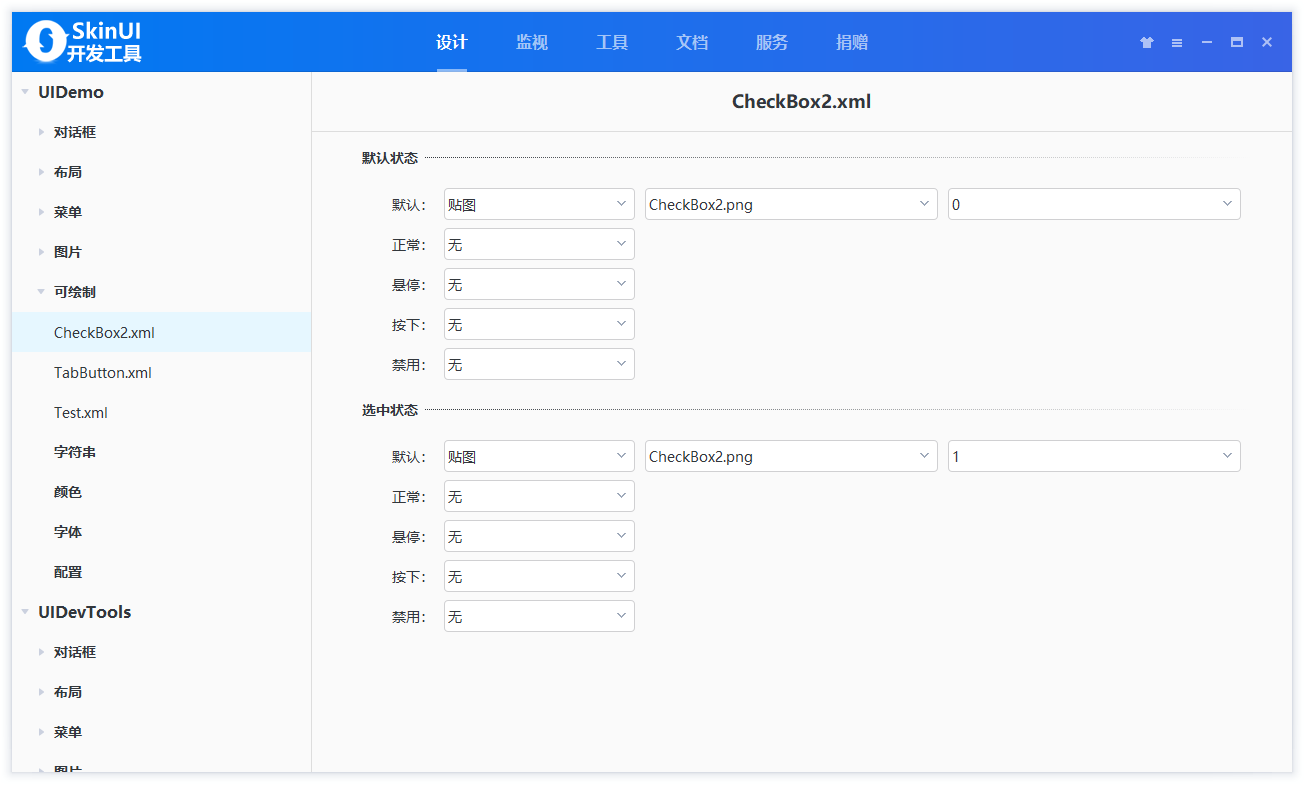Select the 字体 tree item

pyautogui.click(x=162, y=532)
